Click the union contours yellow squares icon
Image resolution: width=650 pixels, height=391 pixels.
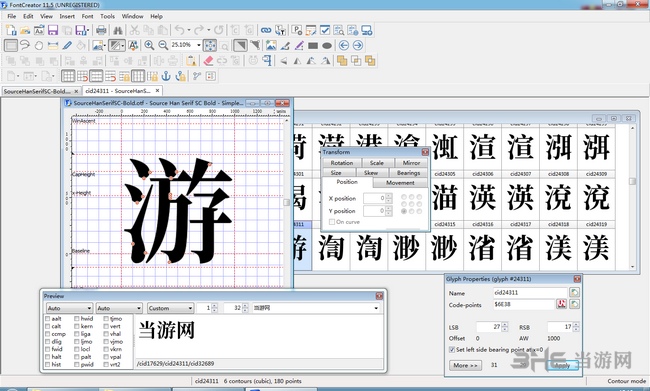pos(342,61)
